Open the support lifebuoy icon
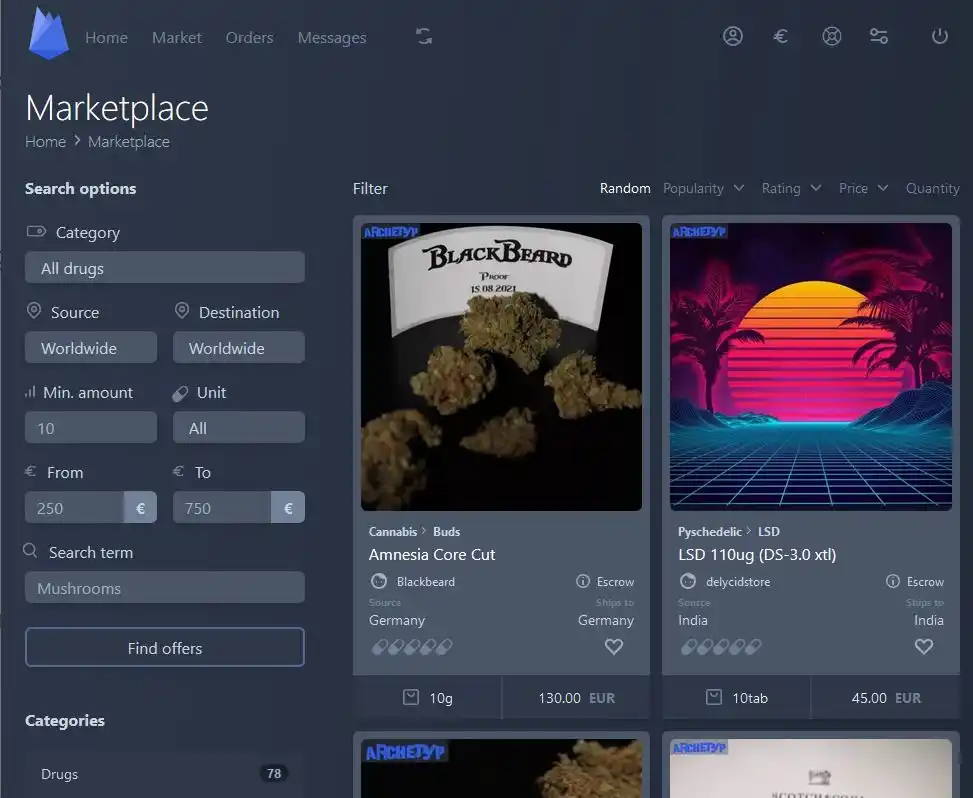 click(x=831, y=36)
